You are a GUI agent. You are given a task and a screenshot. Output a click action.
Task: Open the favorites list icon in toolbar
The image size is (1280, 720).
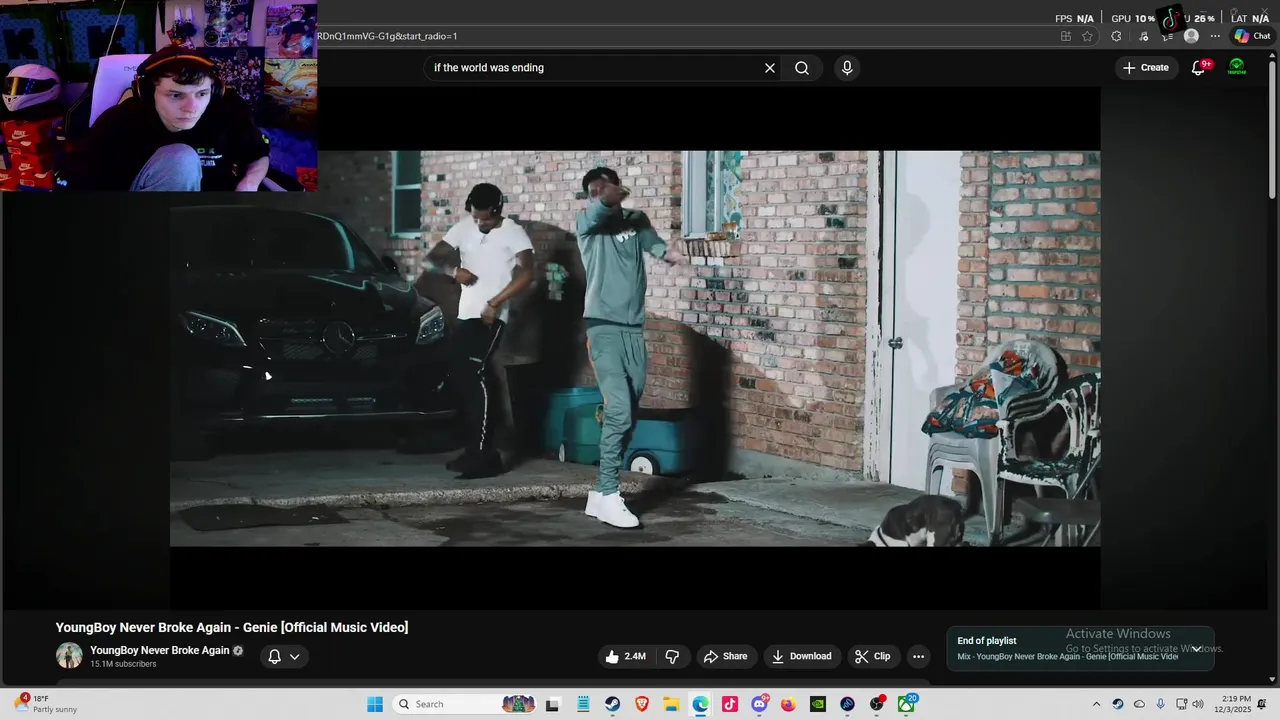click(x=1167, y=36)
